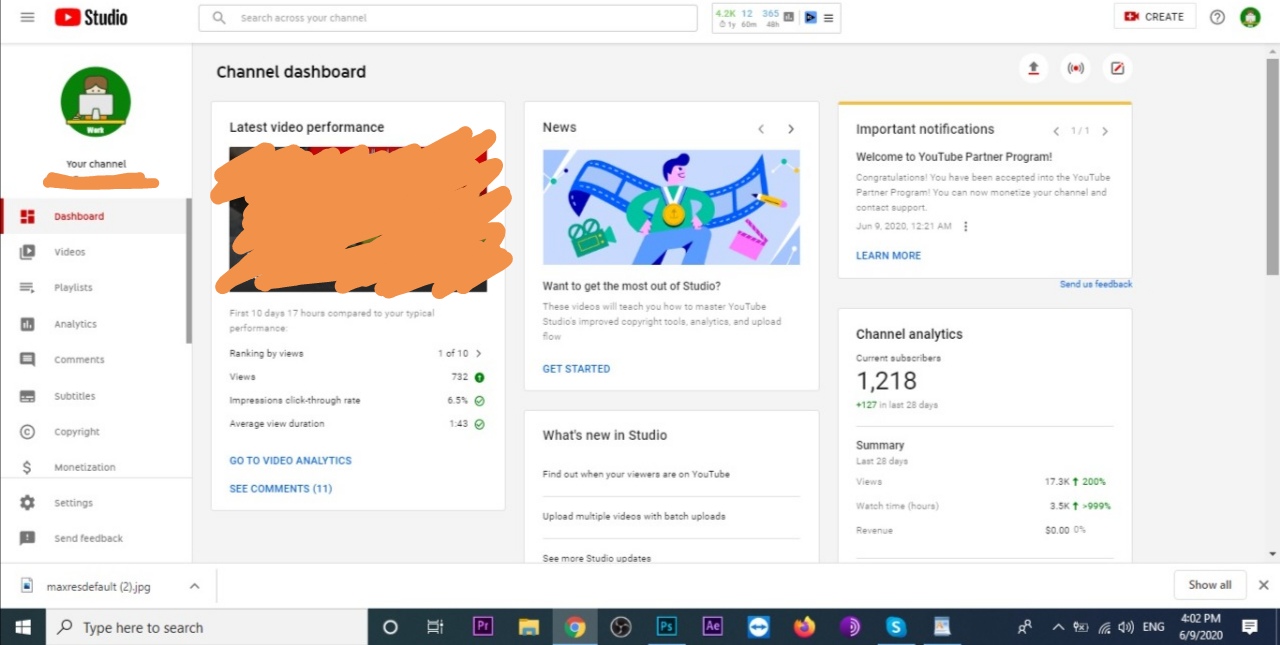Open Subtitles in the sidebar
Screen dimensions: 1280x645
click(x=93, y=396)
